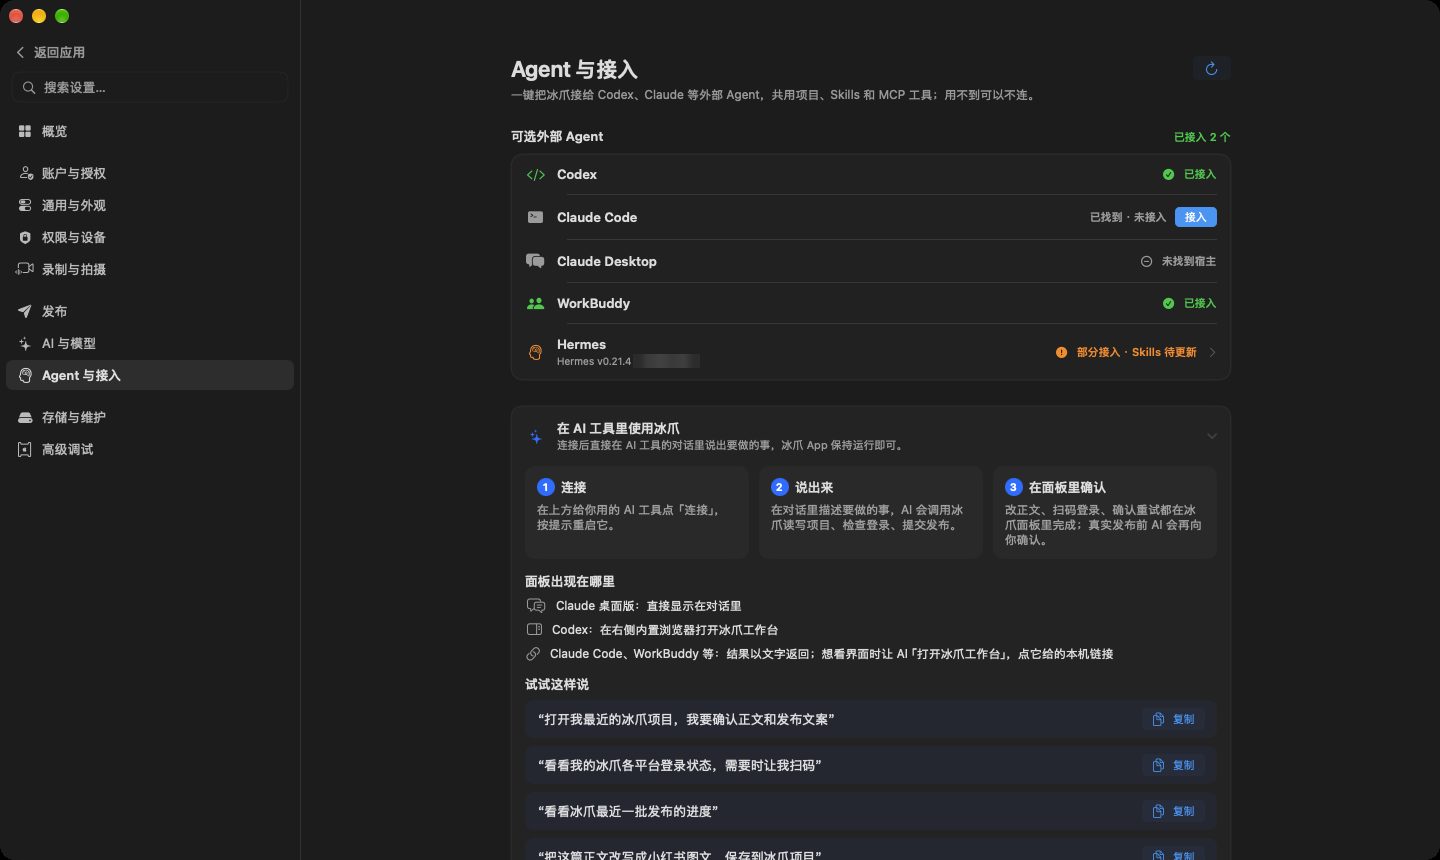This screenshot has width=1440, height=860.
Task: Focus the 搜索设置 search field
Action: tap(150, 88)
